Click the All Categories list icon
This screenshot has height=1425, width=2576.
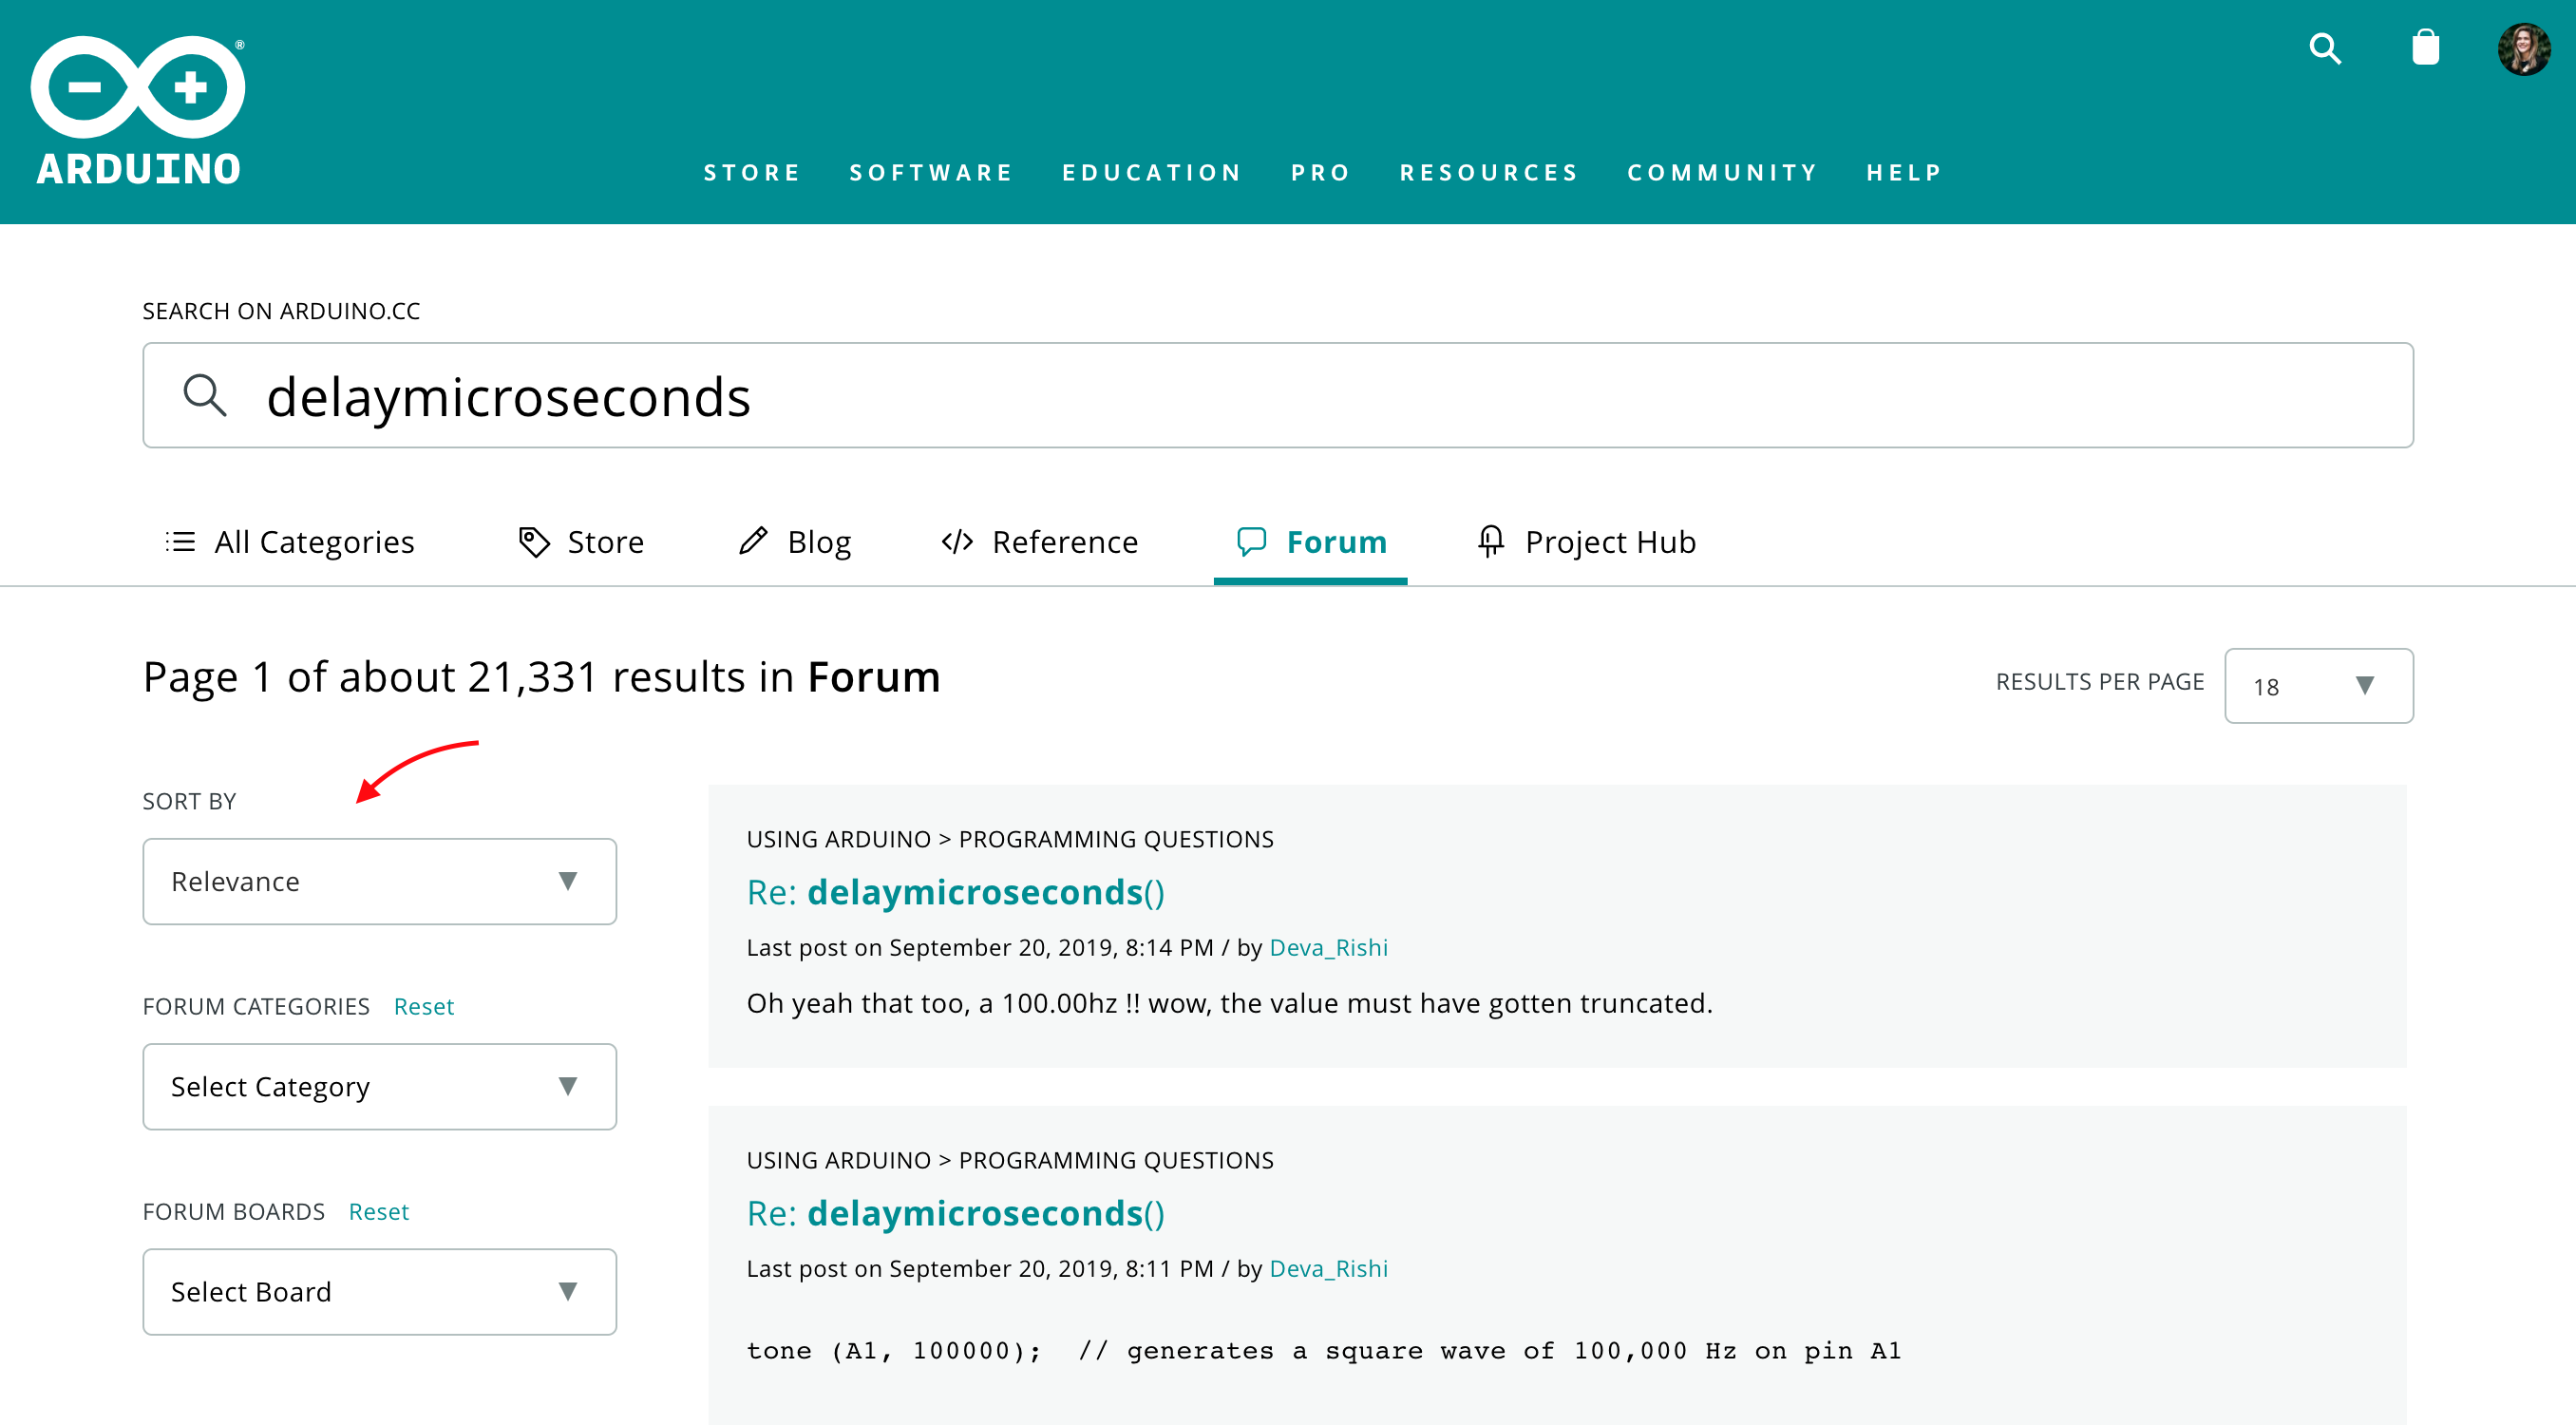click(x=180, y=541)
